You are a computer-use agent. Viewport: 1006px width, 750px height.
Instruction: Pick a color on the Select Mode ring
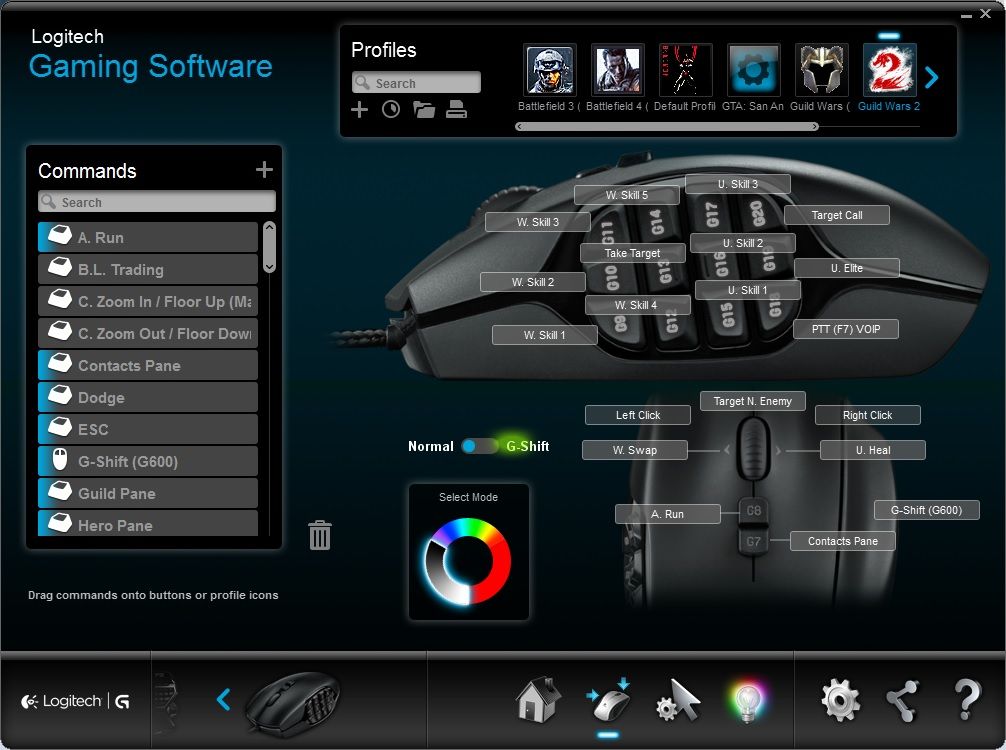click(467, 561)
